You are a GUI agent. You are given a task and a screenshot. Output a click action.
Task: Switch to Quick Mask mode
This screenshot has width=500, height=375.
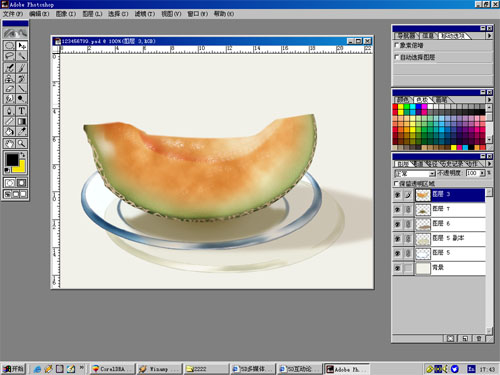point(22,183)
